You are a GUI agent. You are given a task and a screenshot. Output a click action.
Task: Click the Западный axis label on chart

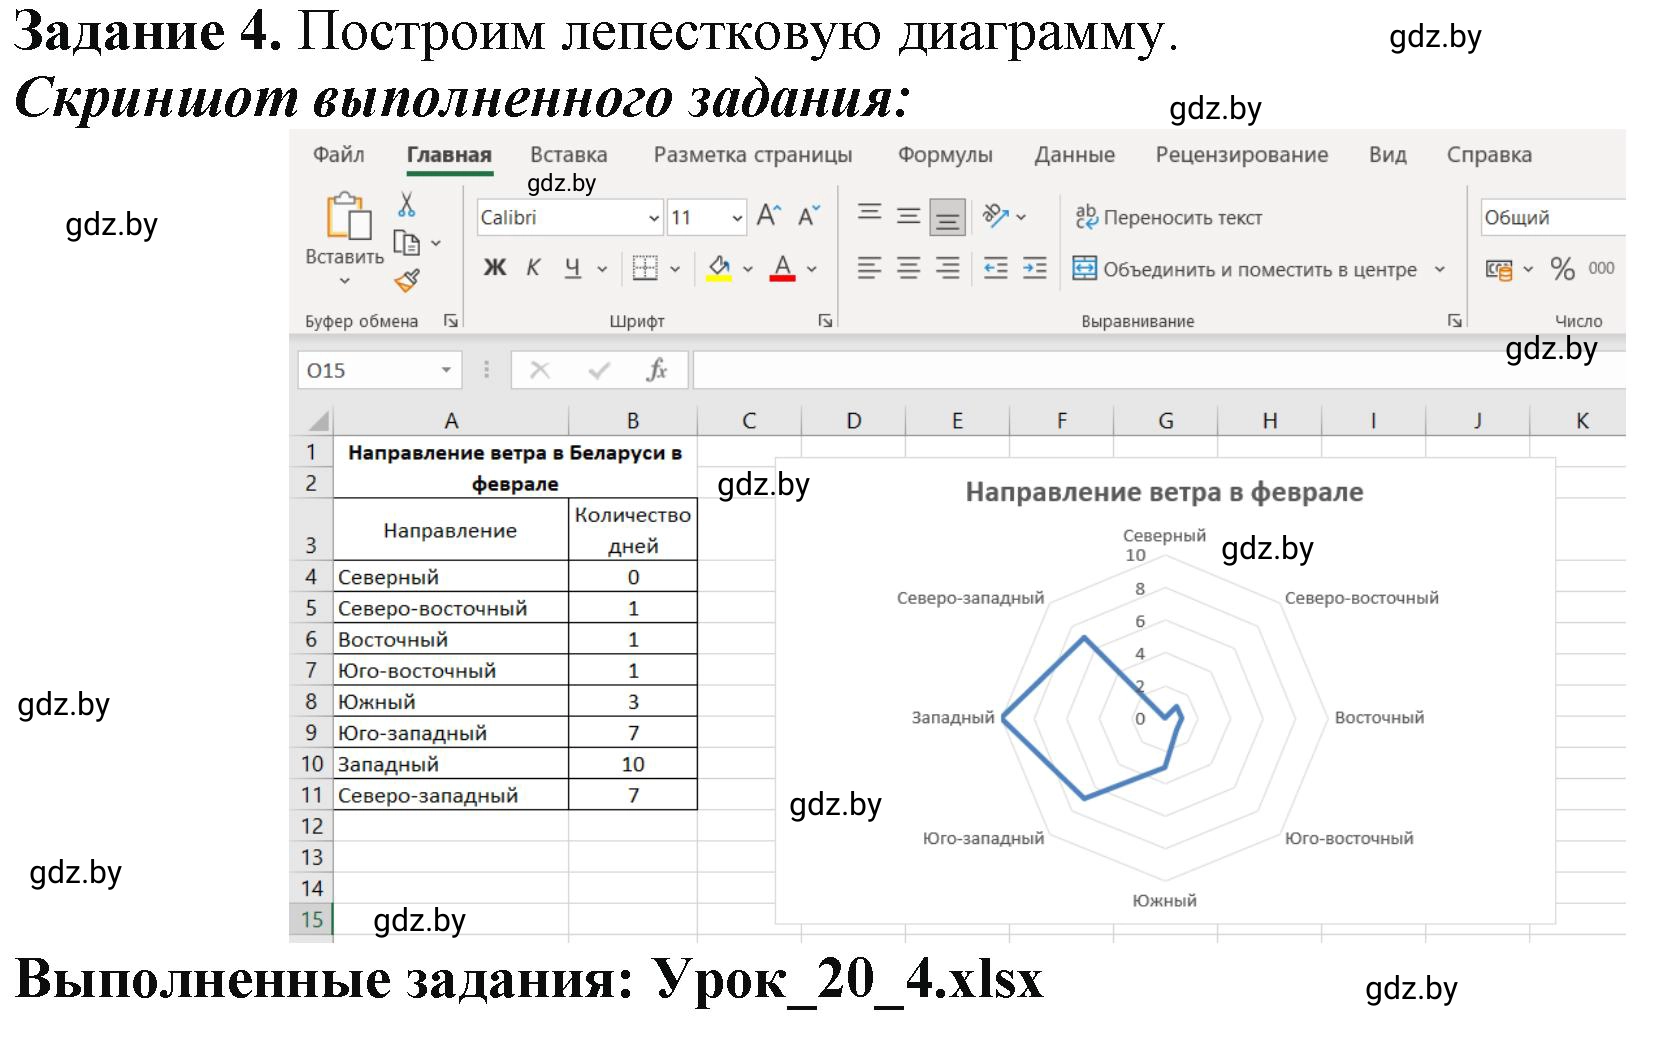coord(953,717)
